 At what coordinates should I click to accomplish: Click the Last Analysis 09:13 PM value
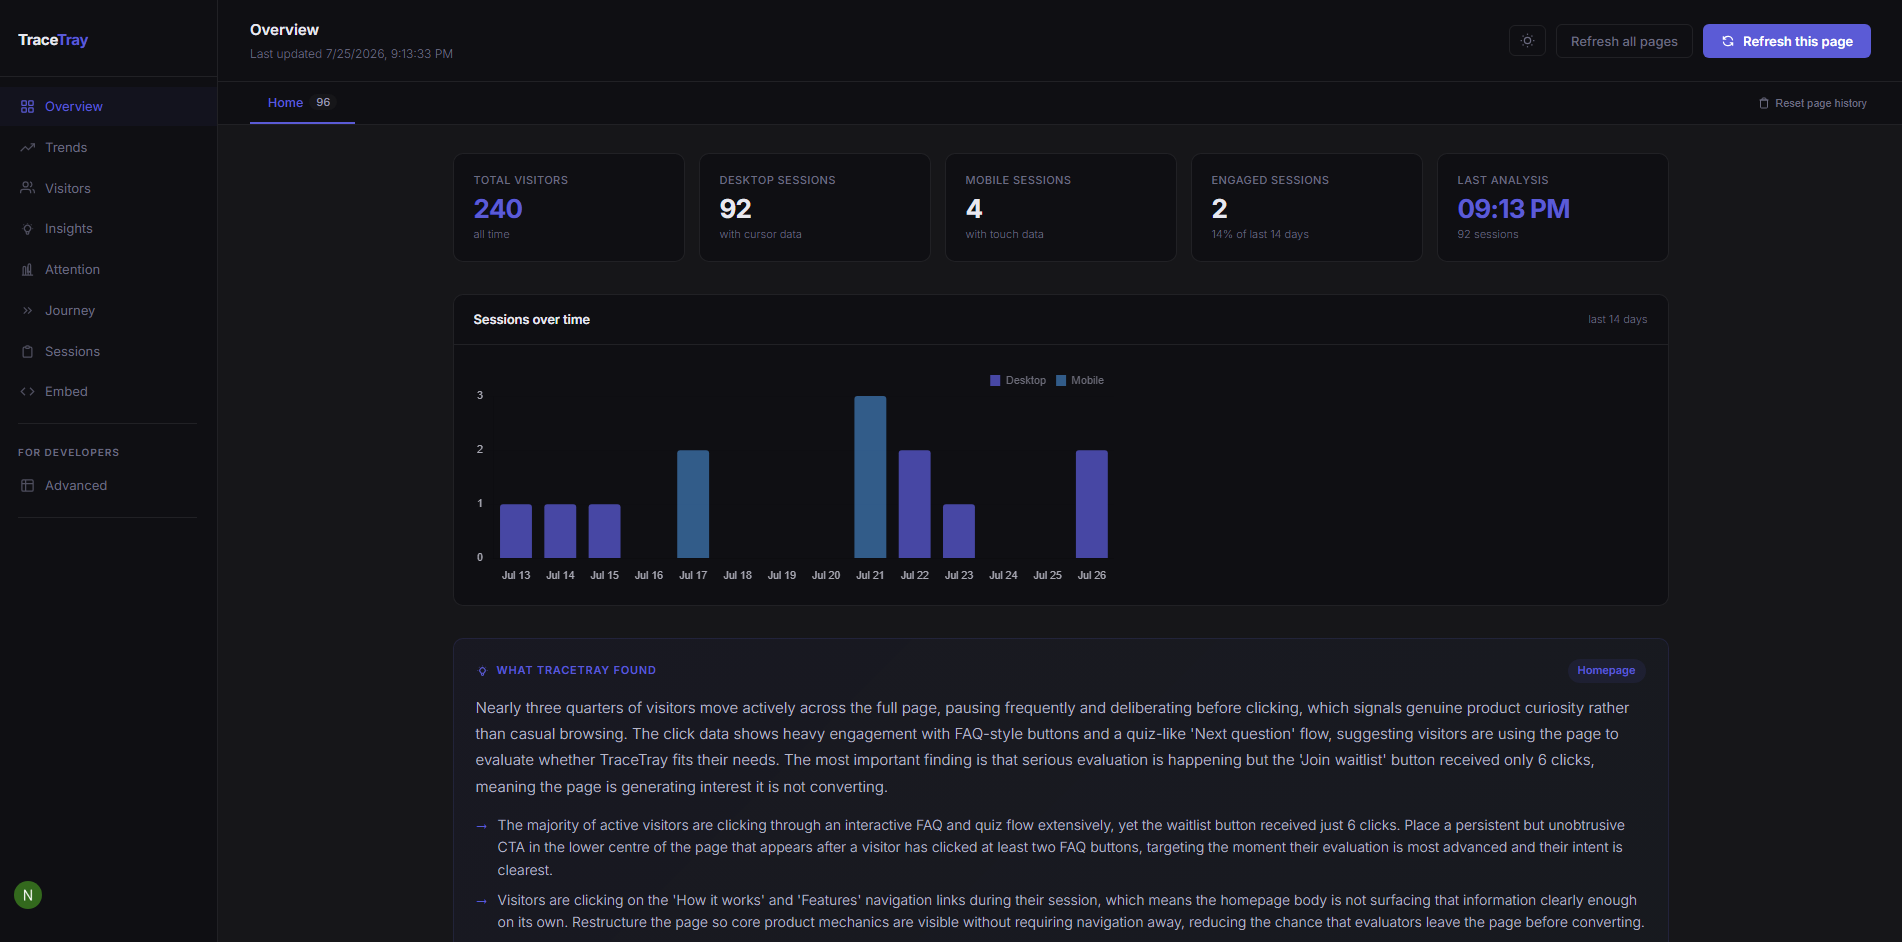pos(1513,209)
